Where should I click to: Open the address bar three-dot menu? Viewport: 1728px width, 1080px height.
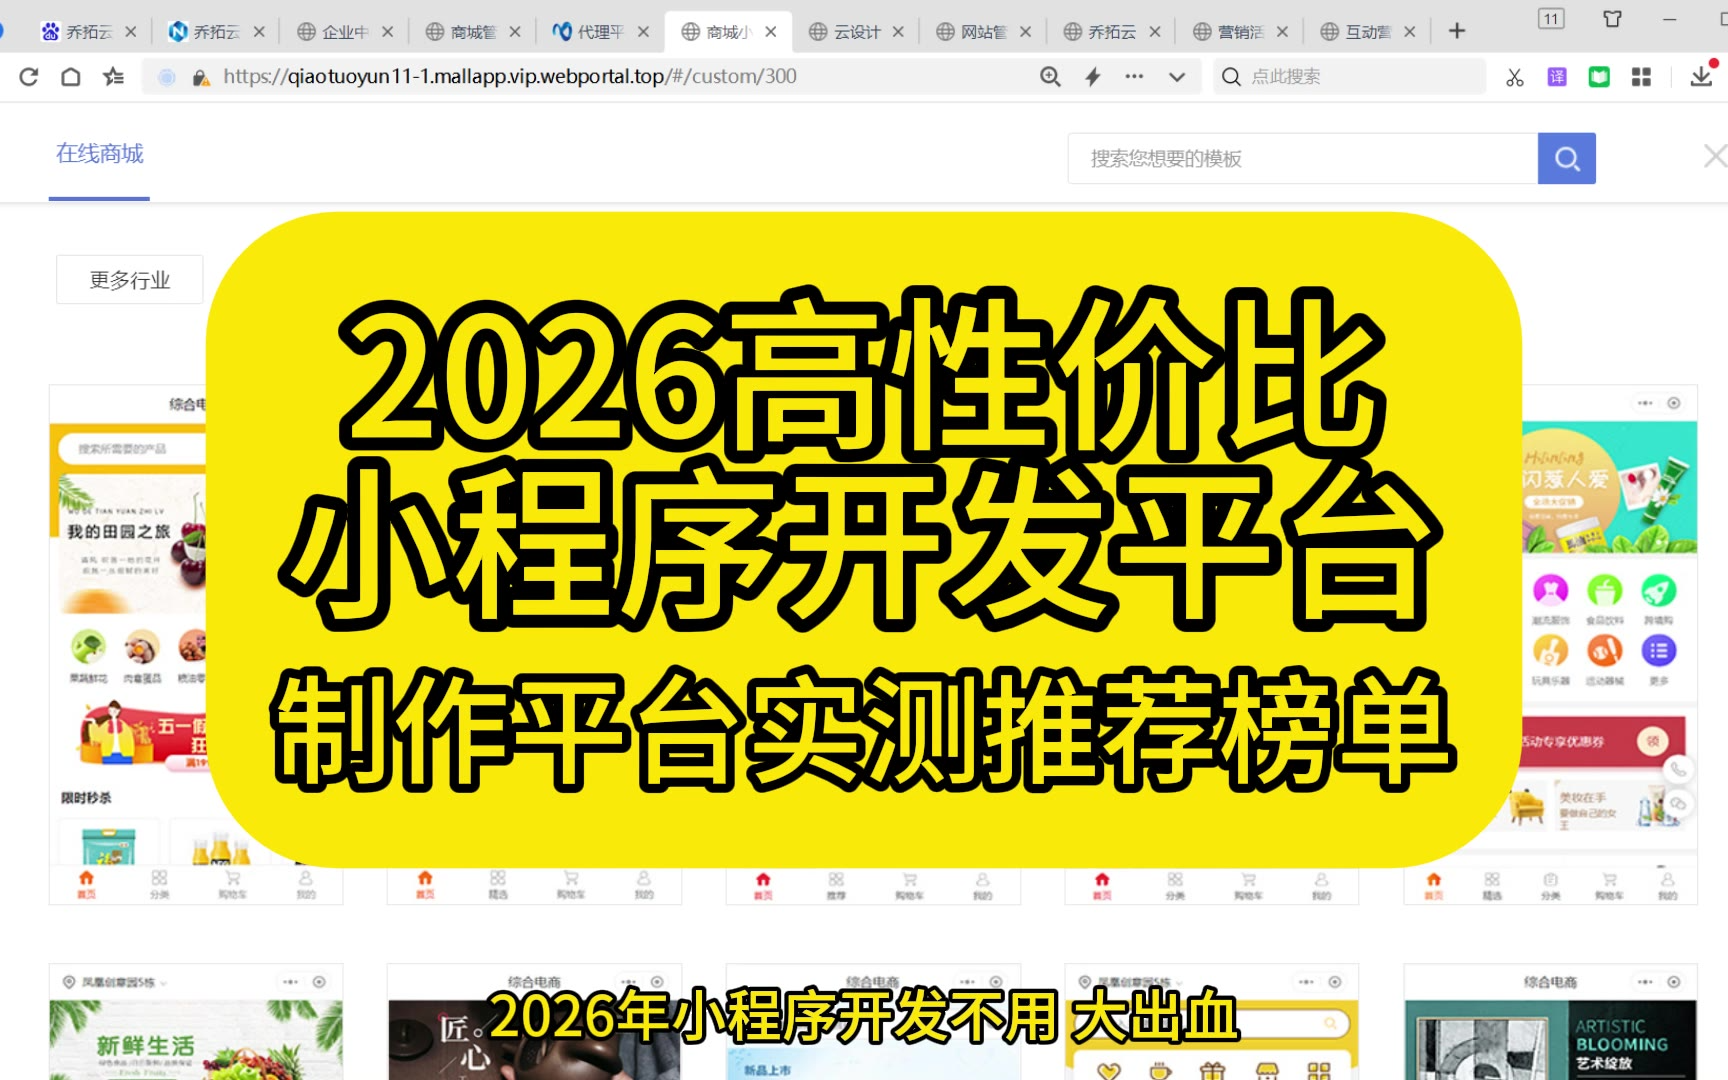click(1134, 76)
